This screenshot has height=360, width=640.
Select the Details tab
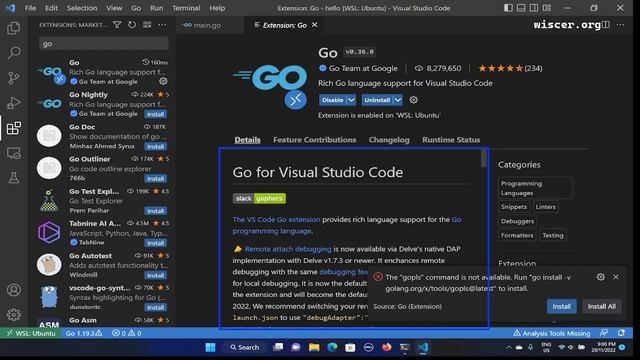point(247,140)
